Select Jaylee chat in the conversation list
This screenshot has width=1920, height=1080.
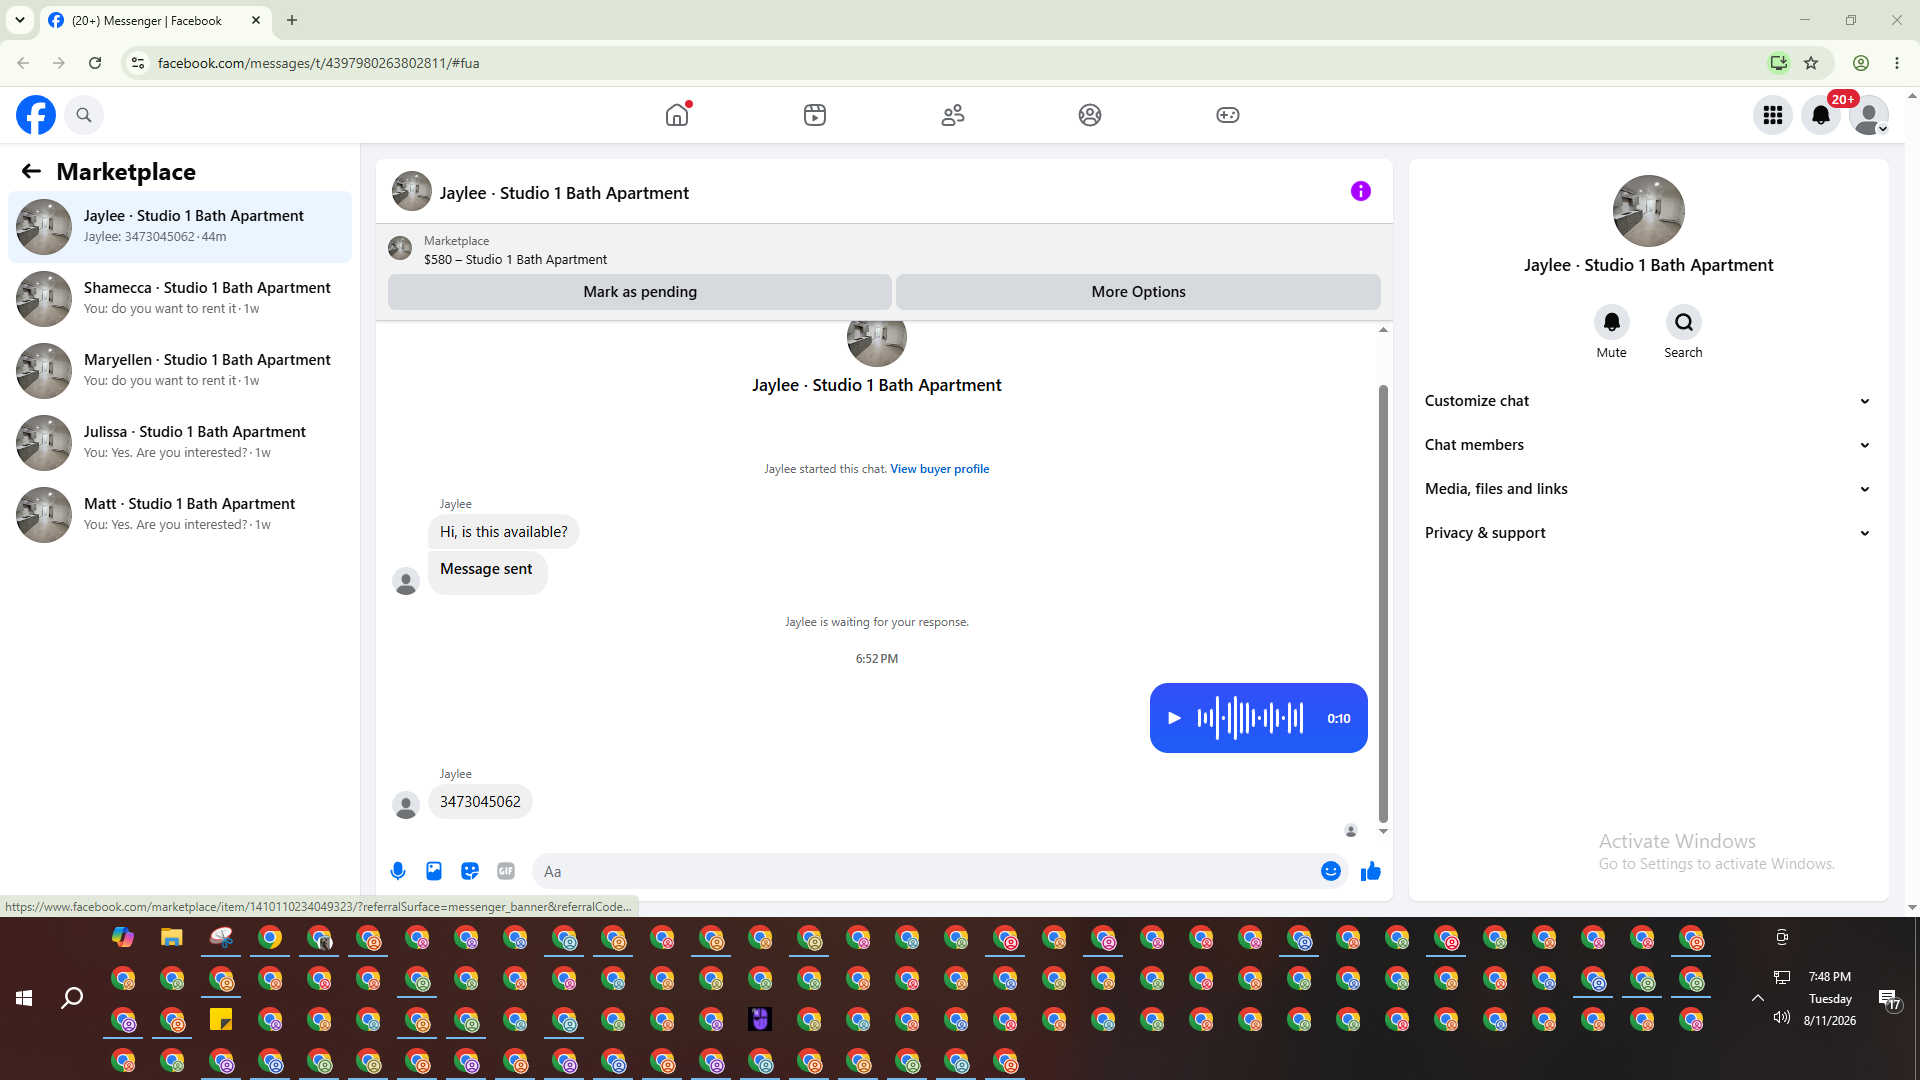click(x=180, y=227)
